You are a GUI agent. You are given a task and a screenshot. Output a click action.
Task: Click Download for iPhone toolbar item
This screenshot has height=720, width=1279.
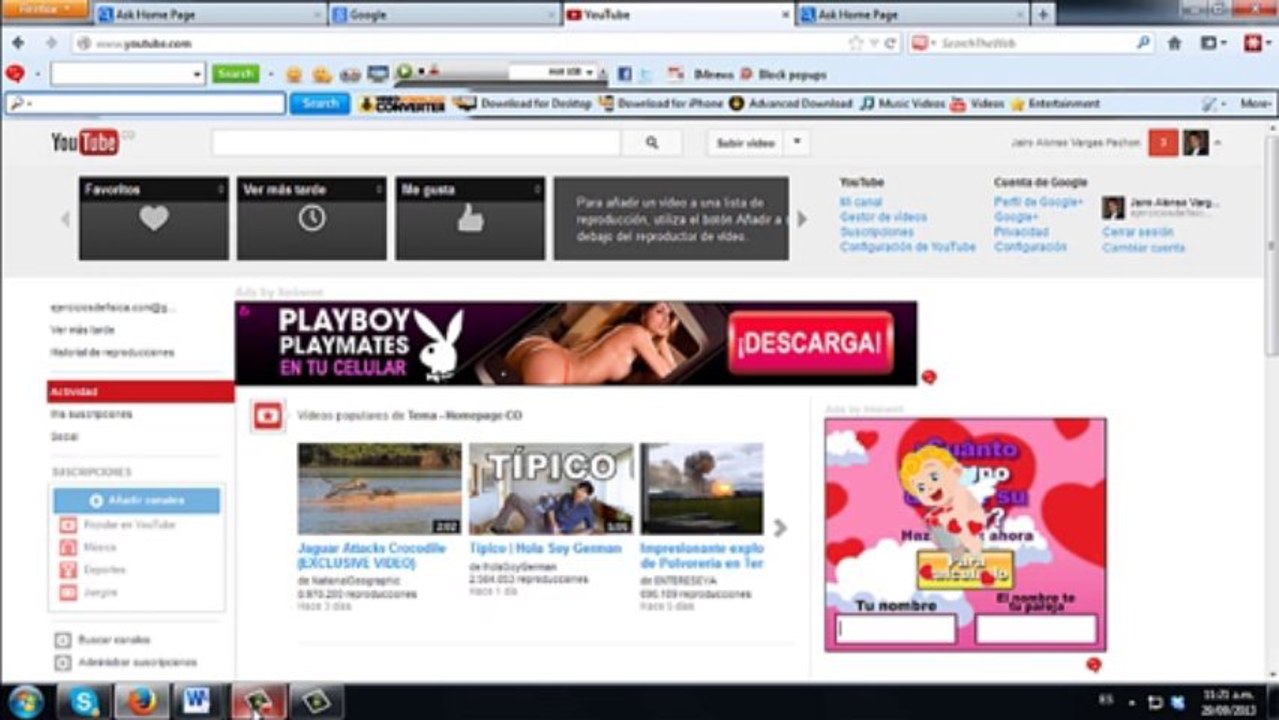pyautogui.click(x=661, y=103)
